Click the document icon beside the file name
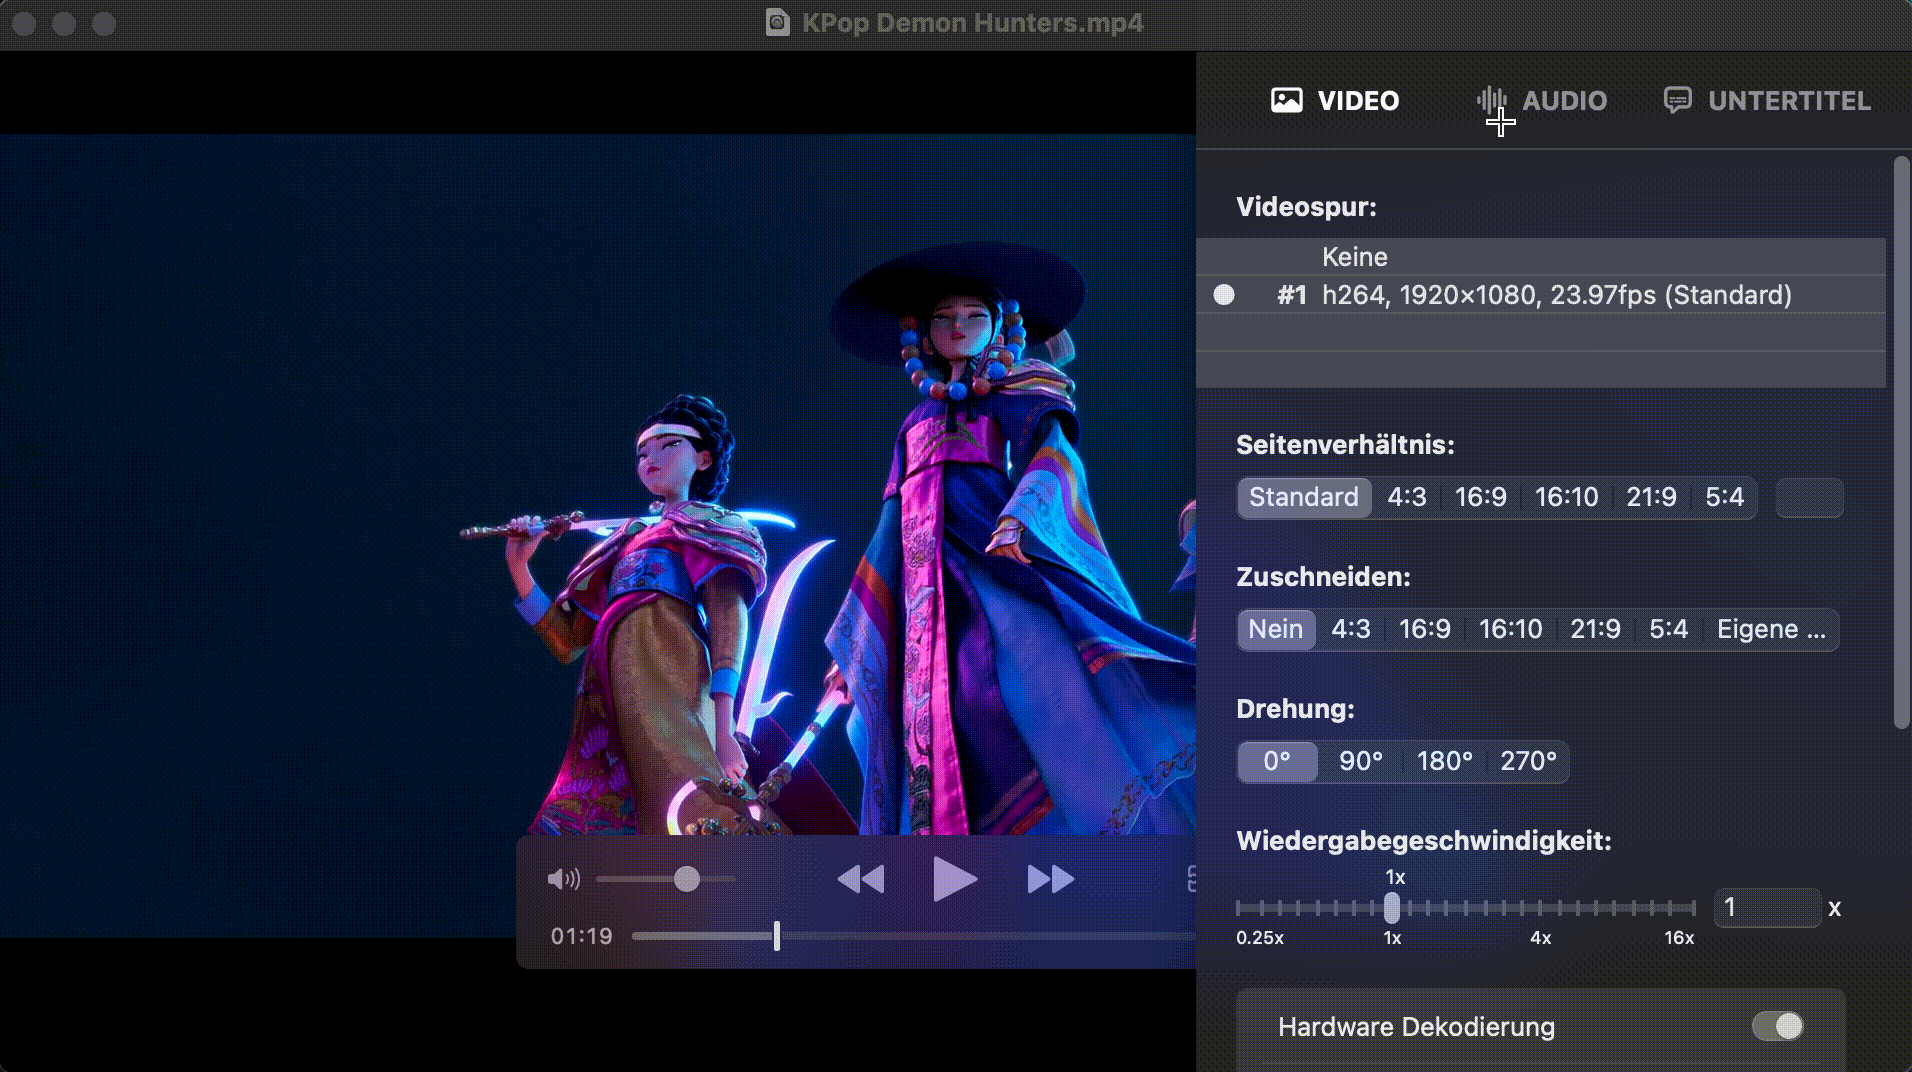 pyautogui.click(x=777, y=22)
